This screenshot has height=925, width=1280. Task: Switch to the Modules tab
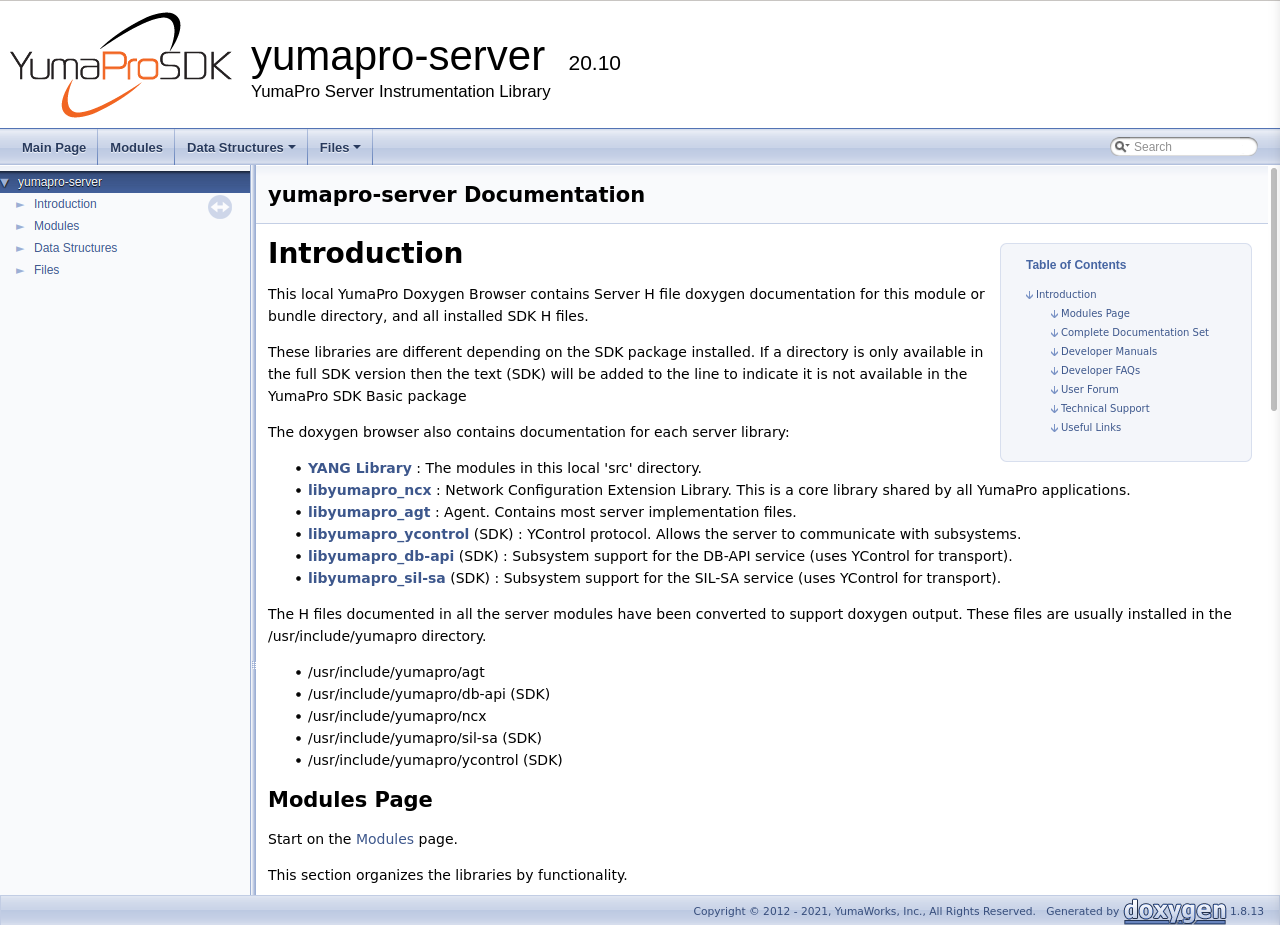coord(136,148)
